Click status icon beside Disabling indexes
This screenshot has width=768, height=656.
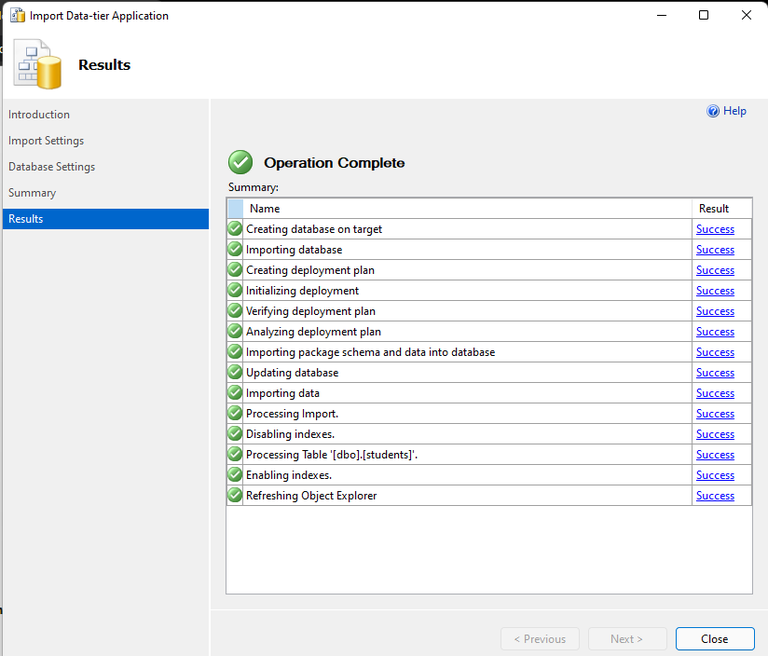click(235, 434)
